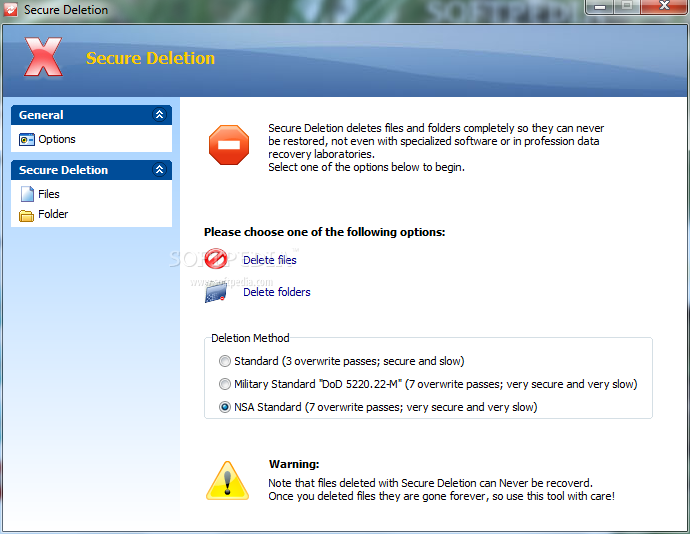Click the bold Warning: heading
This screenshot has height=534, width=690.
pyautogui.click(x=294, y=464)
